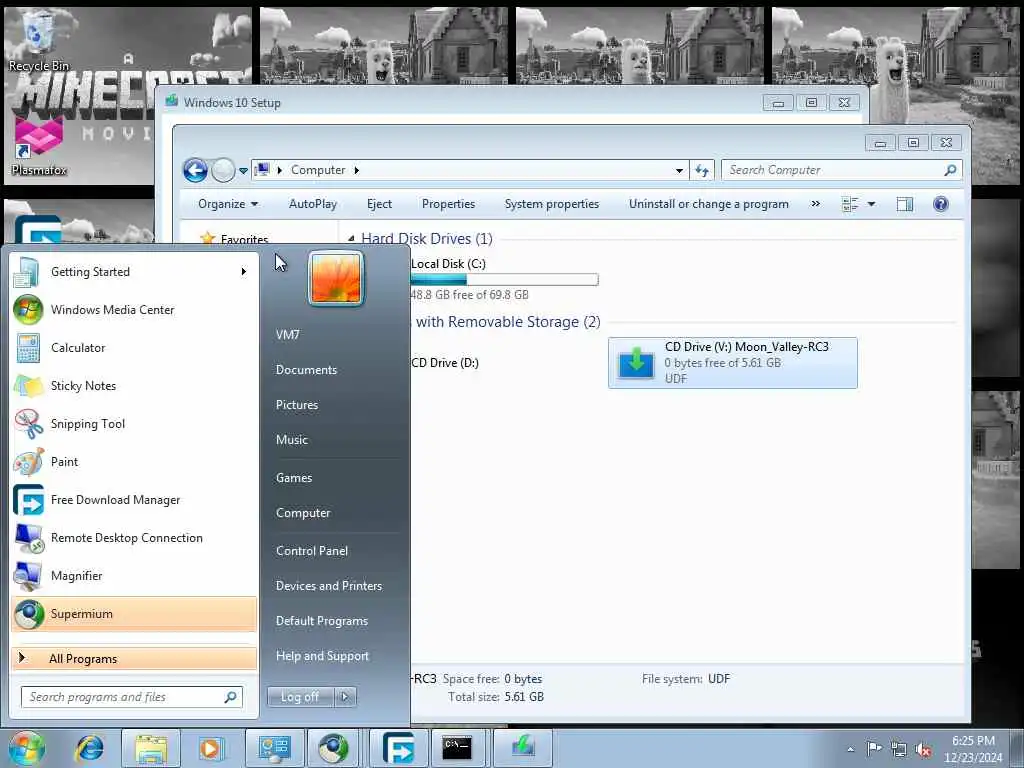The height and width of the screenshot is (768, 1024).
Task: Open Paint from Start menu
Action: click(134, 462)
